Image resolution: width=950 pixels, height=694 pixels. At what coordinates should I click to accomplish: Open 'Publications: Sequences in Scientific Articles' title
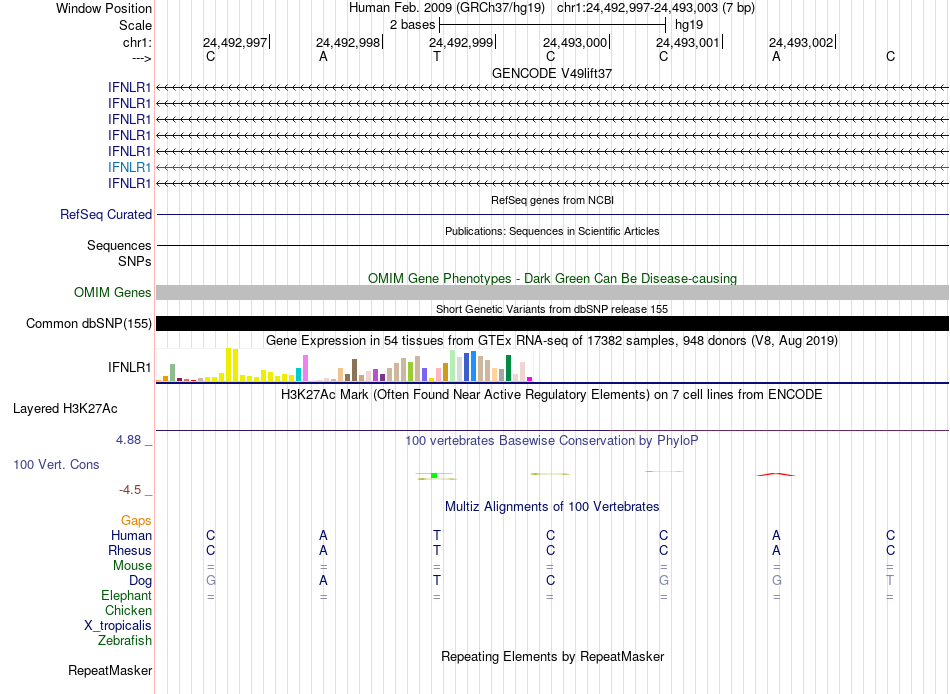[552, 231]
